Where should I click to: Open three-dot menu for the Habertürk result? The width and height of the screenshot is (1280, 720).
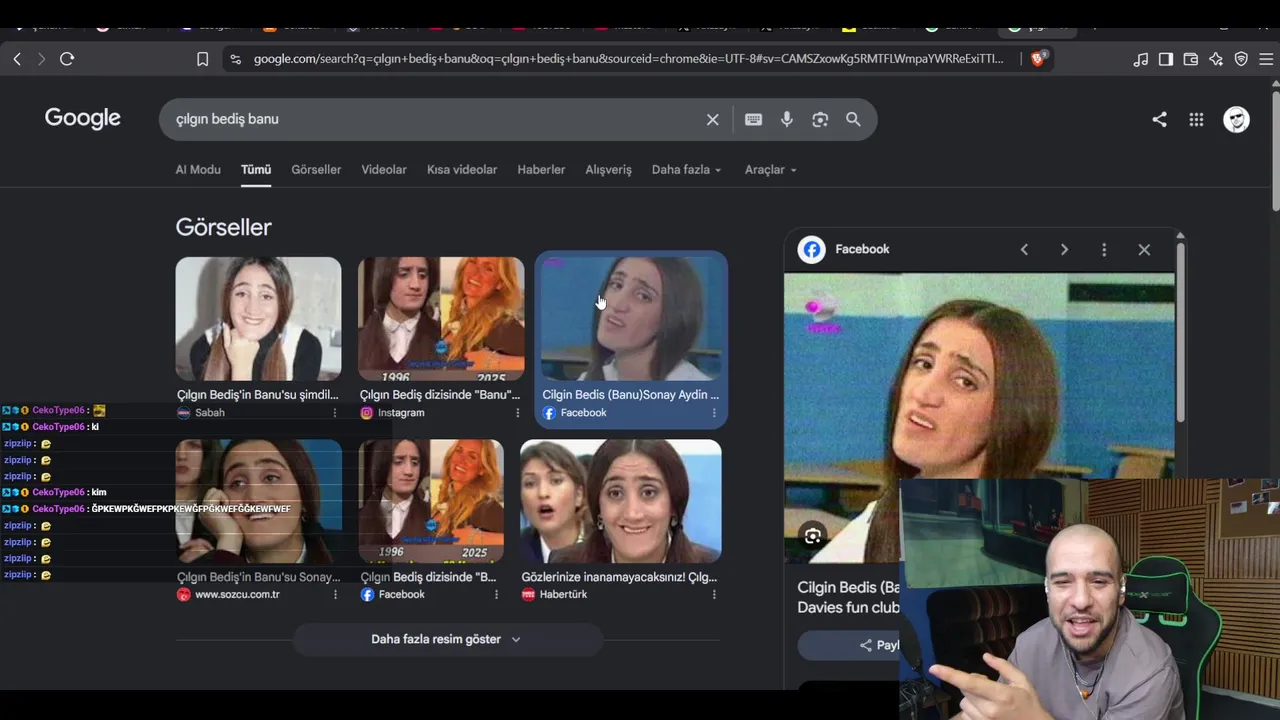click(714, 595)
